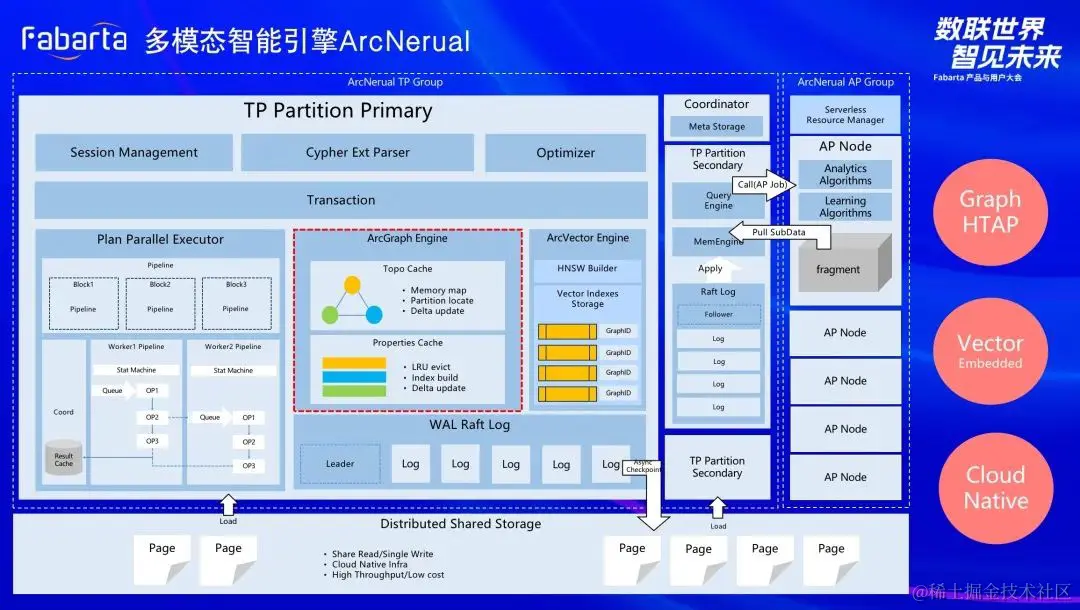Click the Topo Cache triangle graph icon
1080x610 pixels.
pos(351,299)
